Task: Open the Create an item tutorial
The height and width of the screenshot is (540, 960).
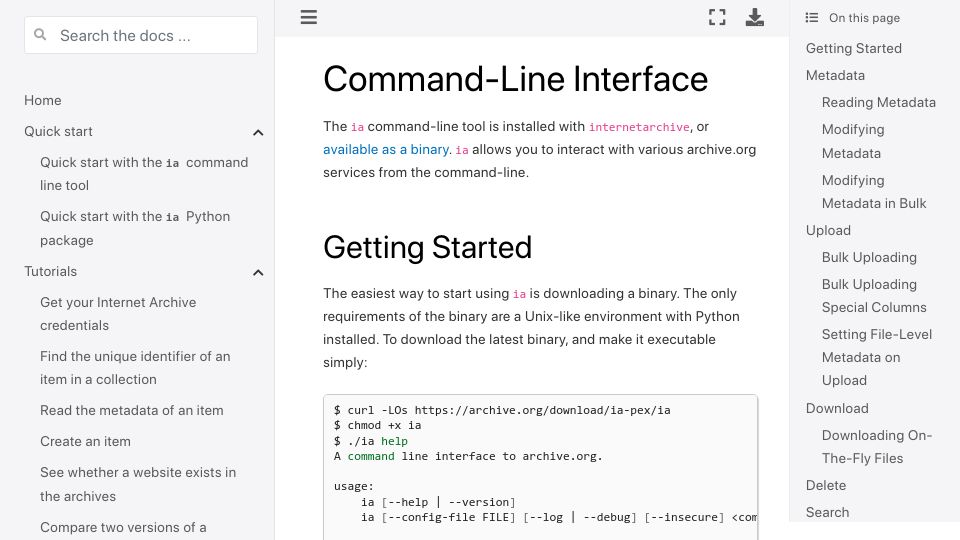Action: coord(85,441)
